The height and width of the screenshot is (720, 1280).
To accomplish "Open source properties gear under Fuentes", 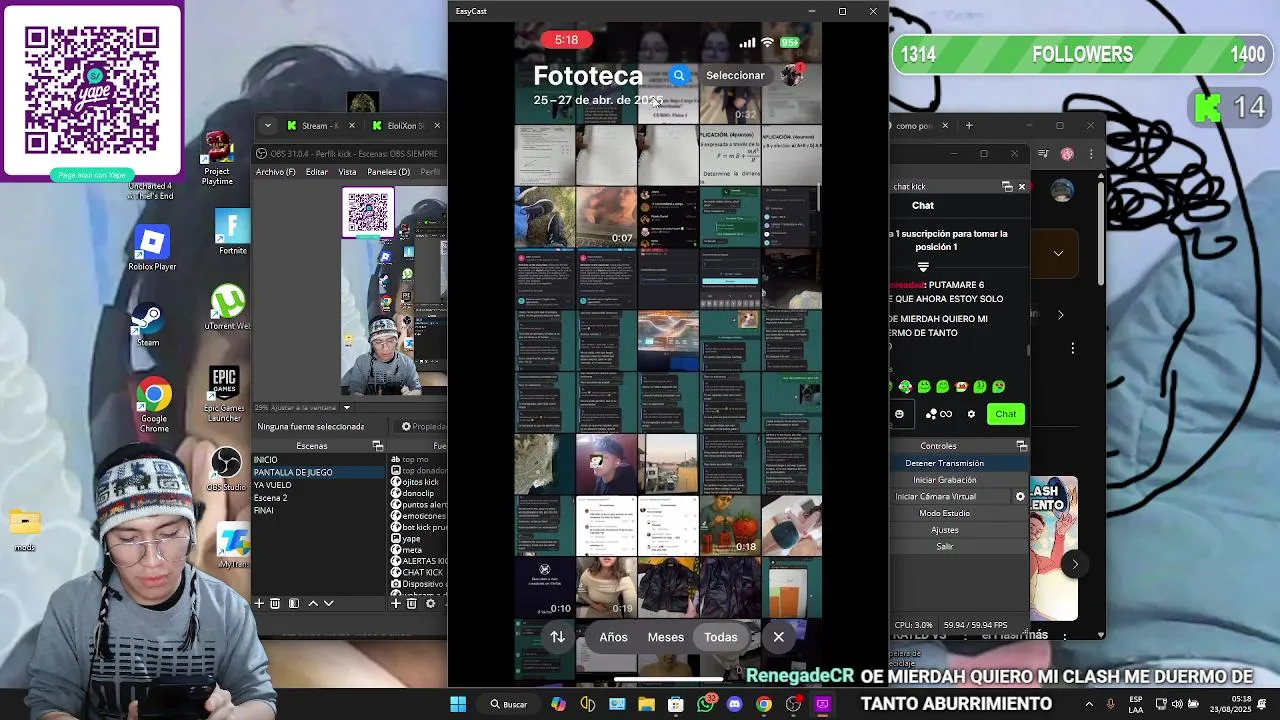I will coord(430,604).
